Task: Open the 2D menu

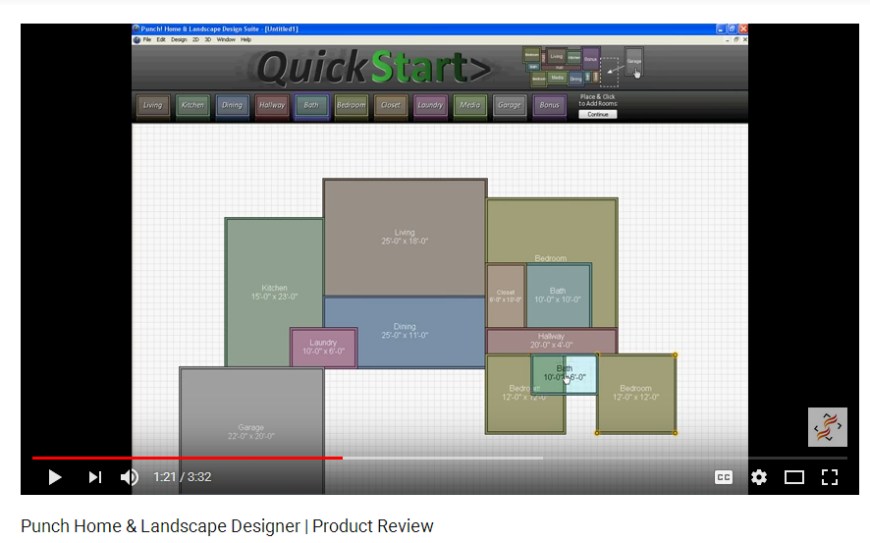Action: point(196,40)
